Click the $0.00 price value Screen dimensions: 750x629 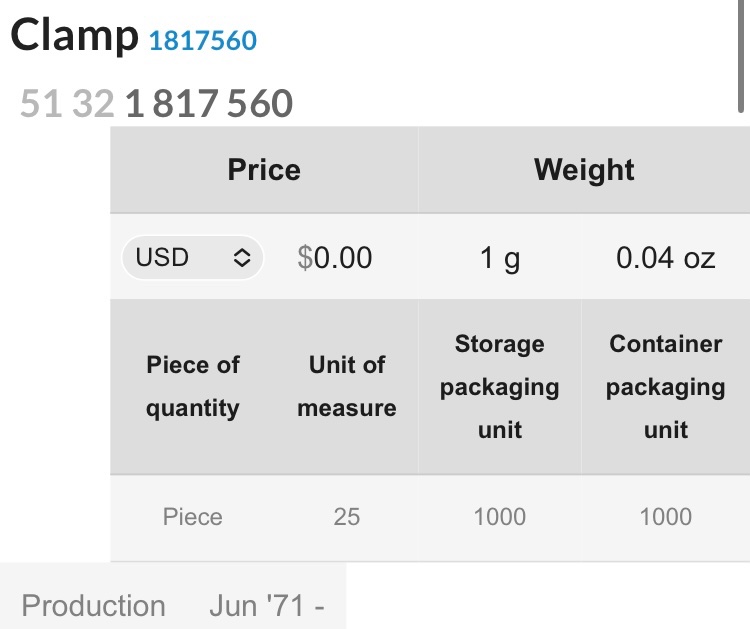[334, 257]
